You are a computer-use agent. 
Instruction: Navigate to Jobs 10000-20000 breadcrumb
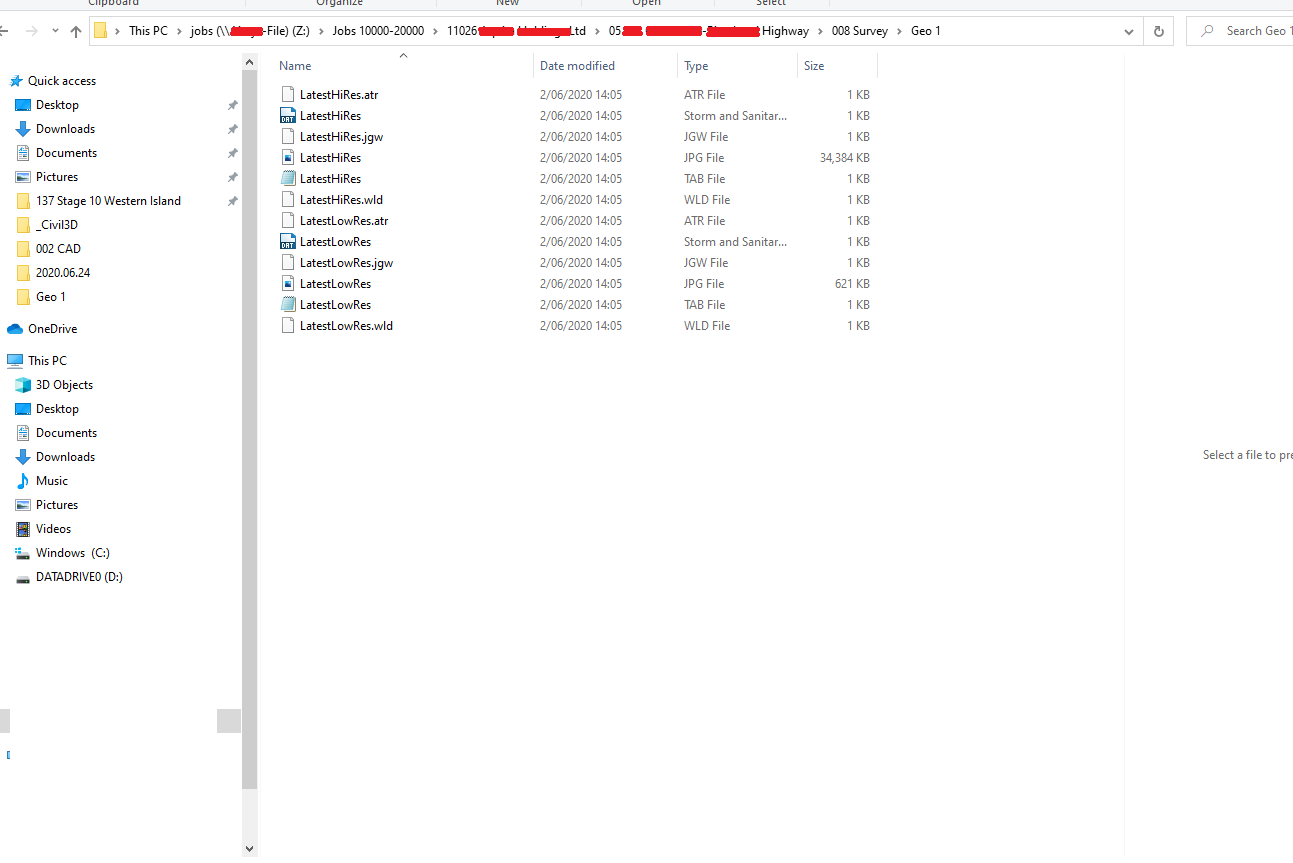pos(378,31)
